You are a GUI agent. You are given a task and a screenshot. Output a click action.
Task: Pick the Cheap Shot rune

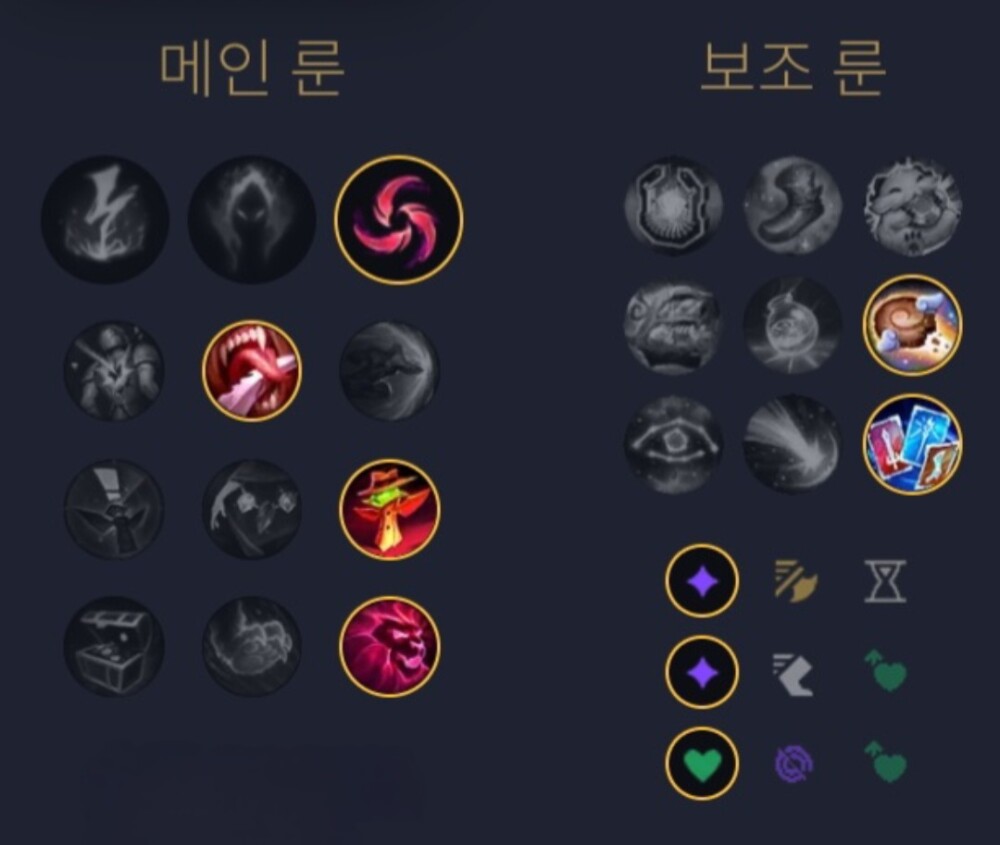pyautogui.click(x=114, y=371)
